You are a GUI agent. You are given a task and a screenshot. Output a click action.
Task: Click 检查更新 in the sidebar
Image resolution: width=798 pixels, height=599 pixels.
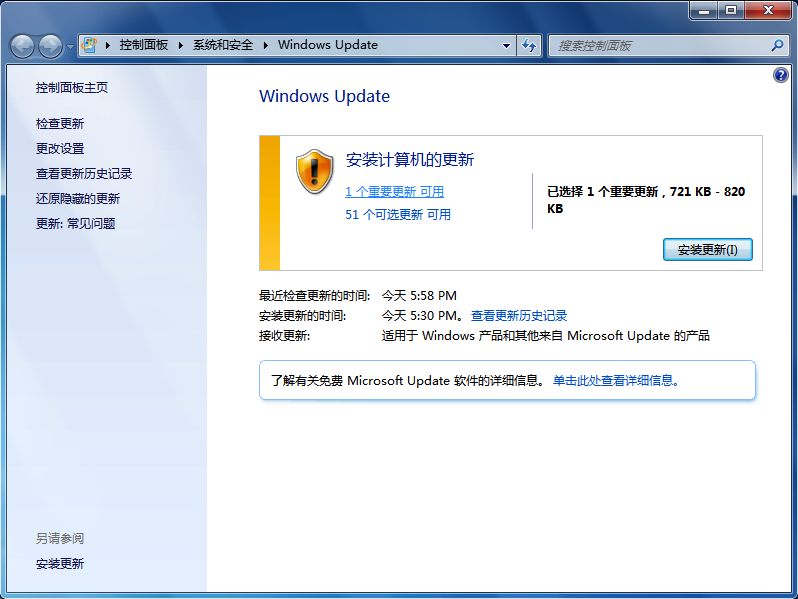[x=60, y=124]
